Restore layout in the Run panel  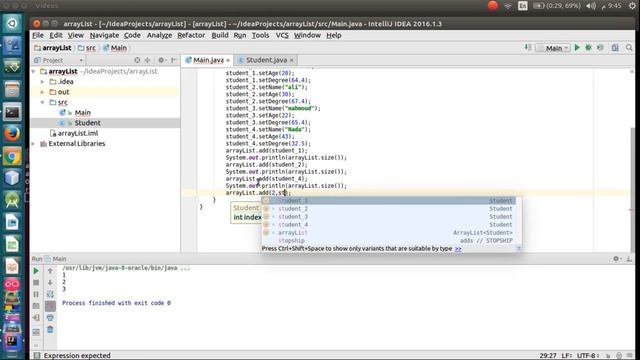click(x=36, y=332)
